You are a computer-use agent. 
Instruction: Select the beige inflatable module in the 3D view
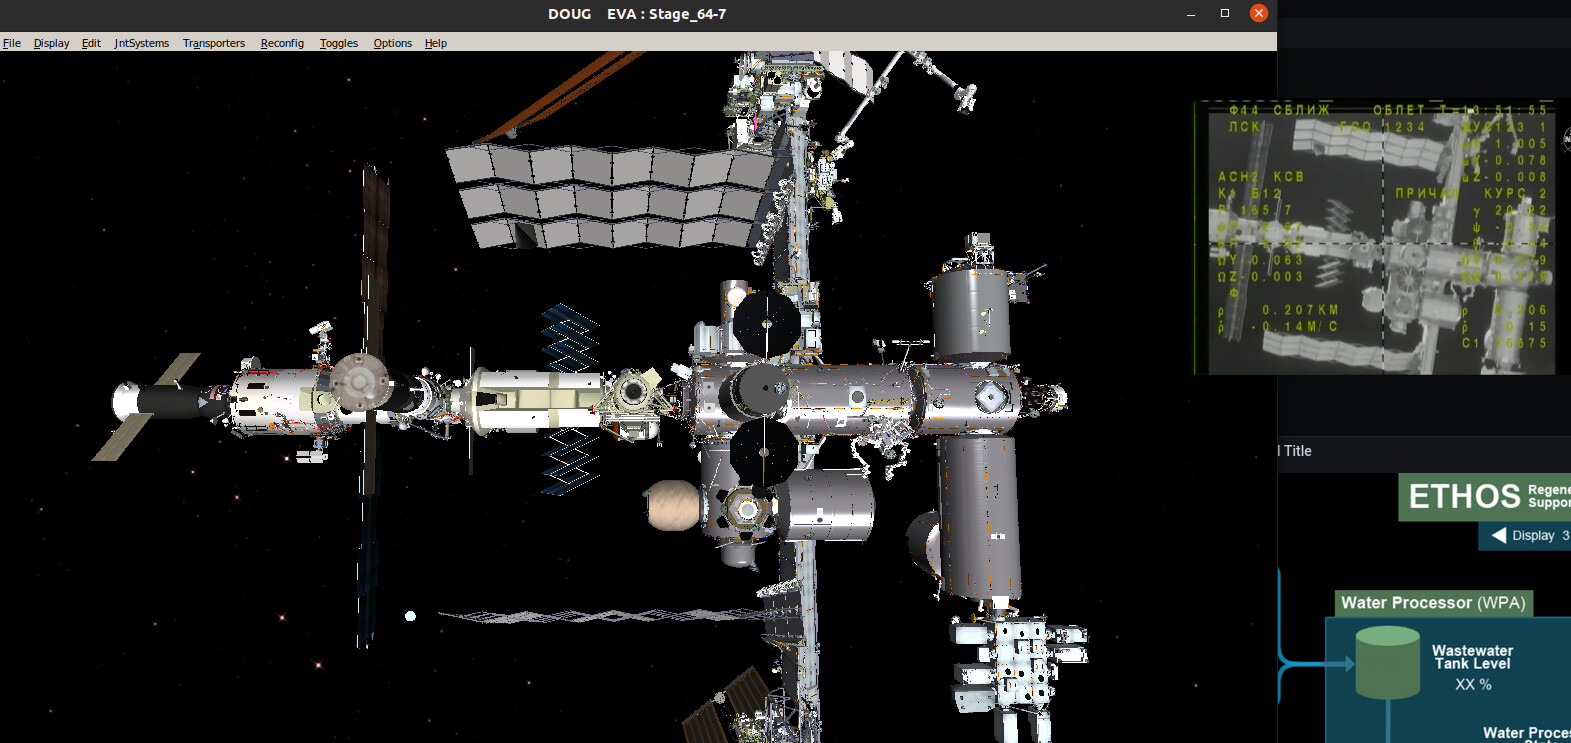[672, 505]
